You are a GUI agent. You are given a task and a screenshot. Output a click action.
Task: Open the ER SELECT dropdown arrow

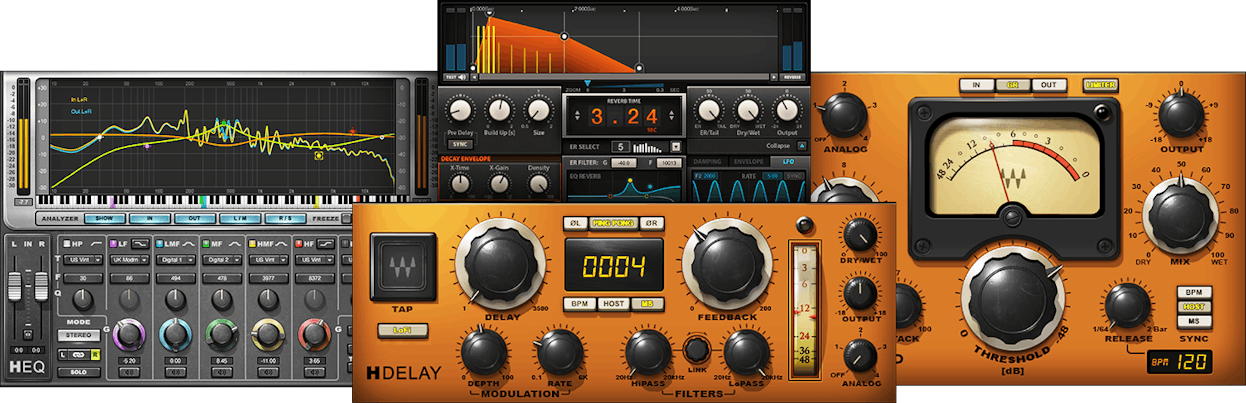pyautogui.click(x=675, y=146)
